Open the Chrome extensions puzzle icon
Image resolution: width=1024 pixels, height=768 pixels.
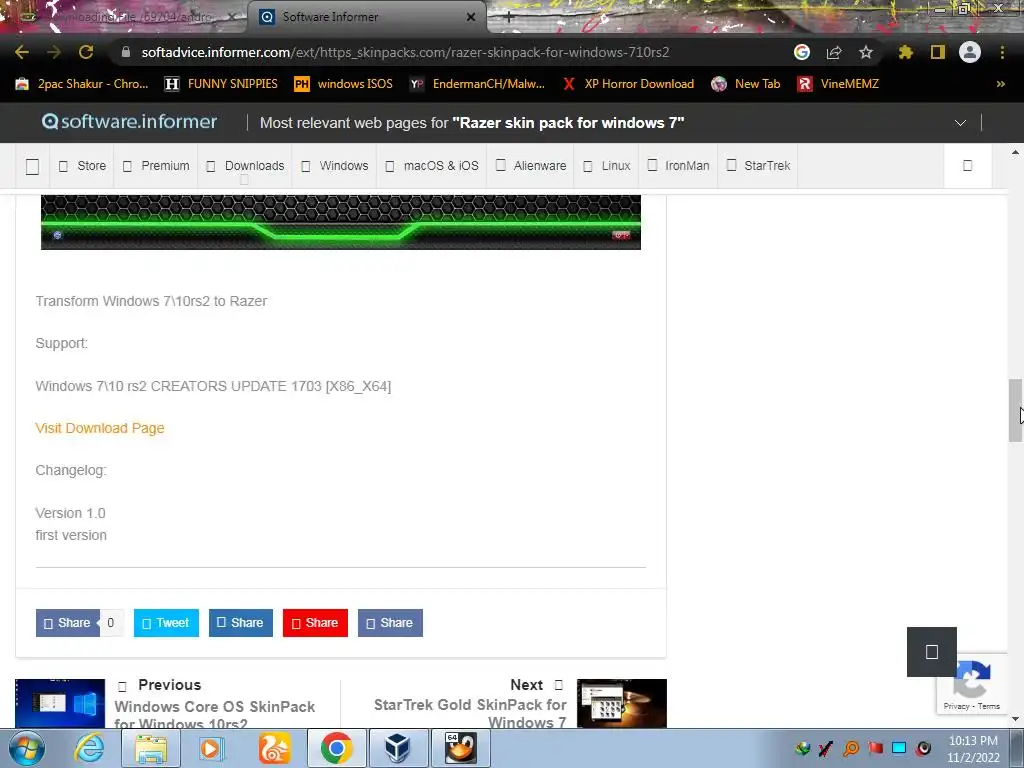tap(906, 52)
